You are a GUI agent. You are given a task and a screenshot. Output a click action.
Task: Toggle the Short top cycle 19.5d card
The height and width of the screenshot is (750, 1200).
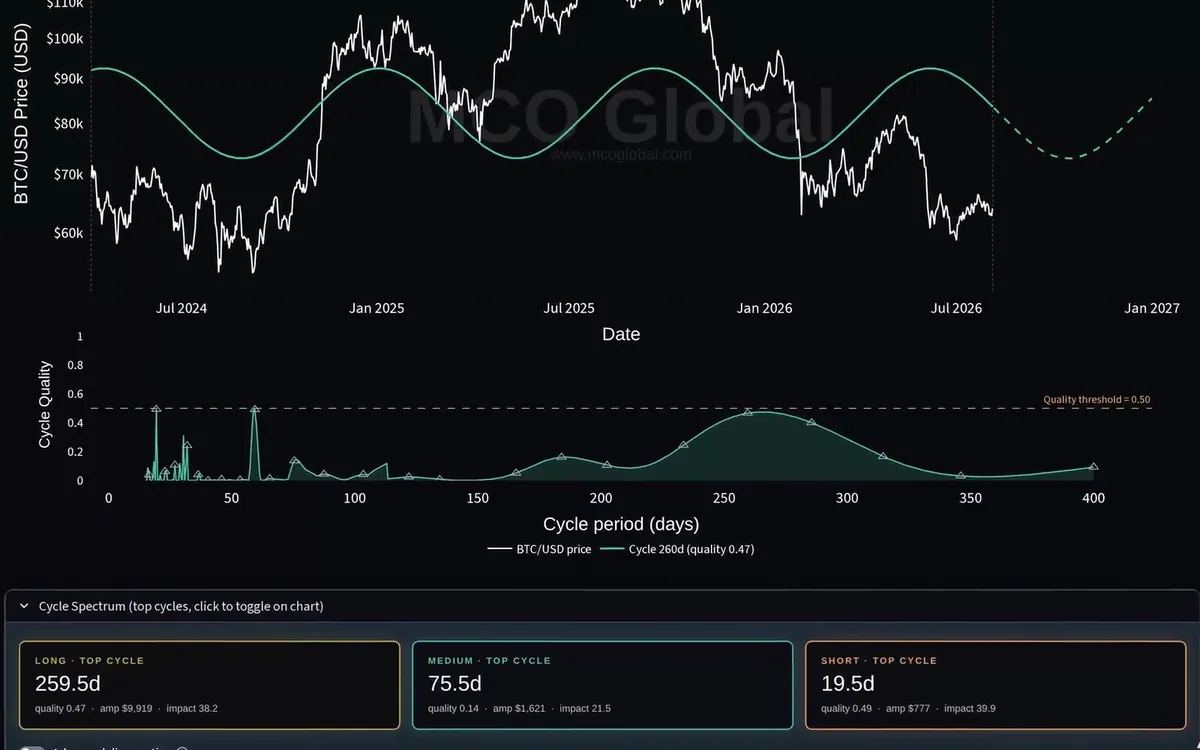[x=995, y=685]
